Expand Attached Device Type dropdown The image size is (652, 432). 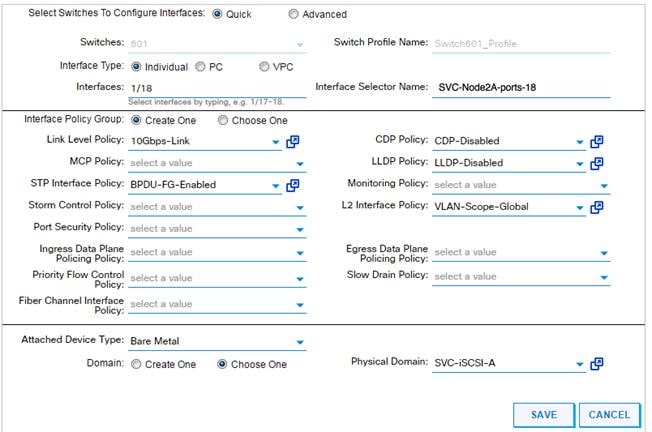300,342
